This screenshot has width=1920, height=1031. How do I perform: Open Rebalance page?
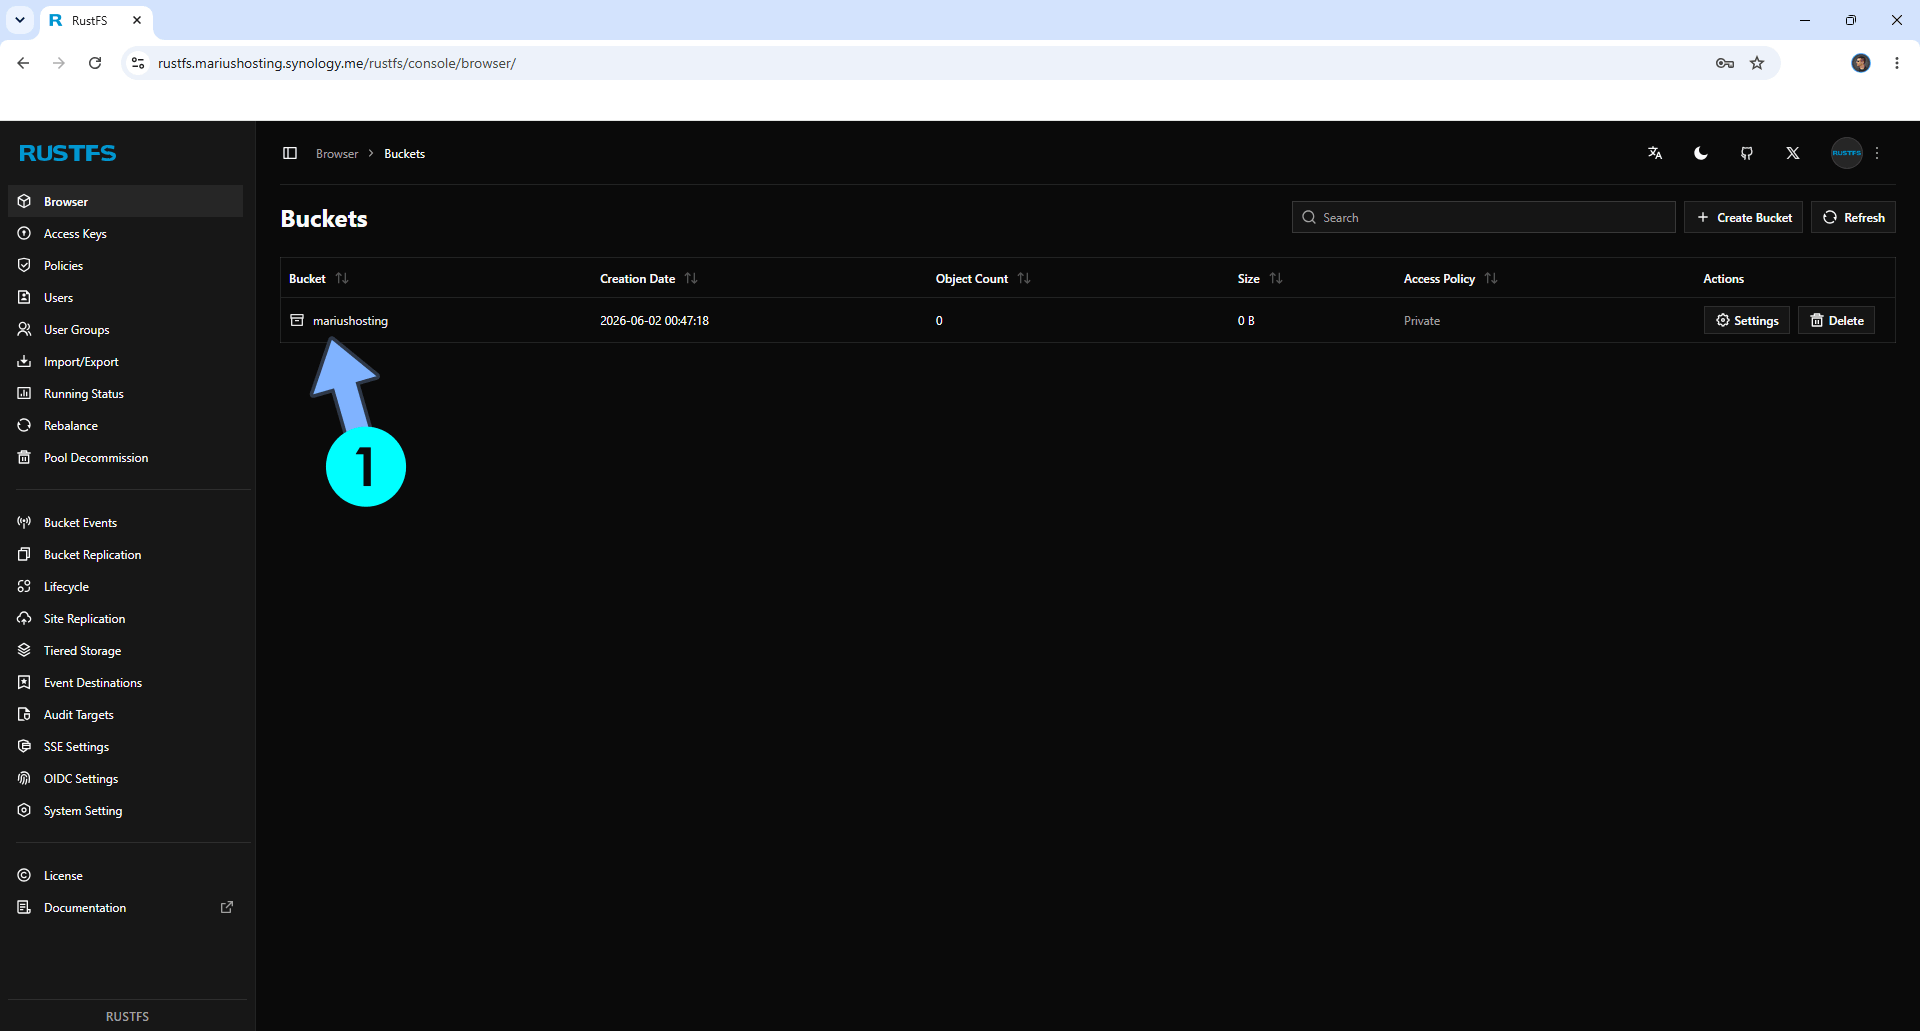[x=125, y=425]
